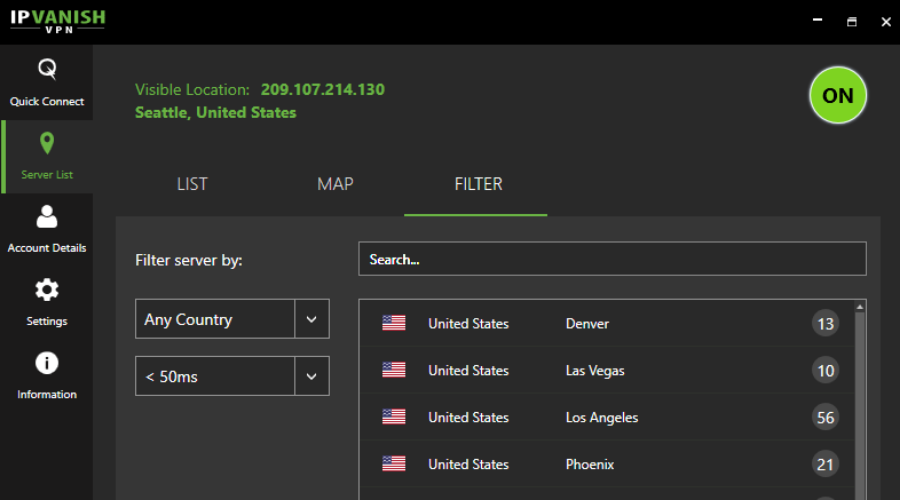This screenshot has width=900, height=500.
Task: Expand the Any Country dropdown
Action: point(215,320)
